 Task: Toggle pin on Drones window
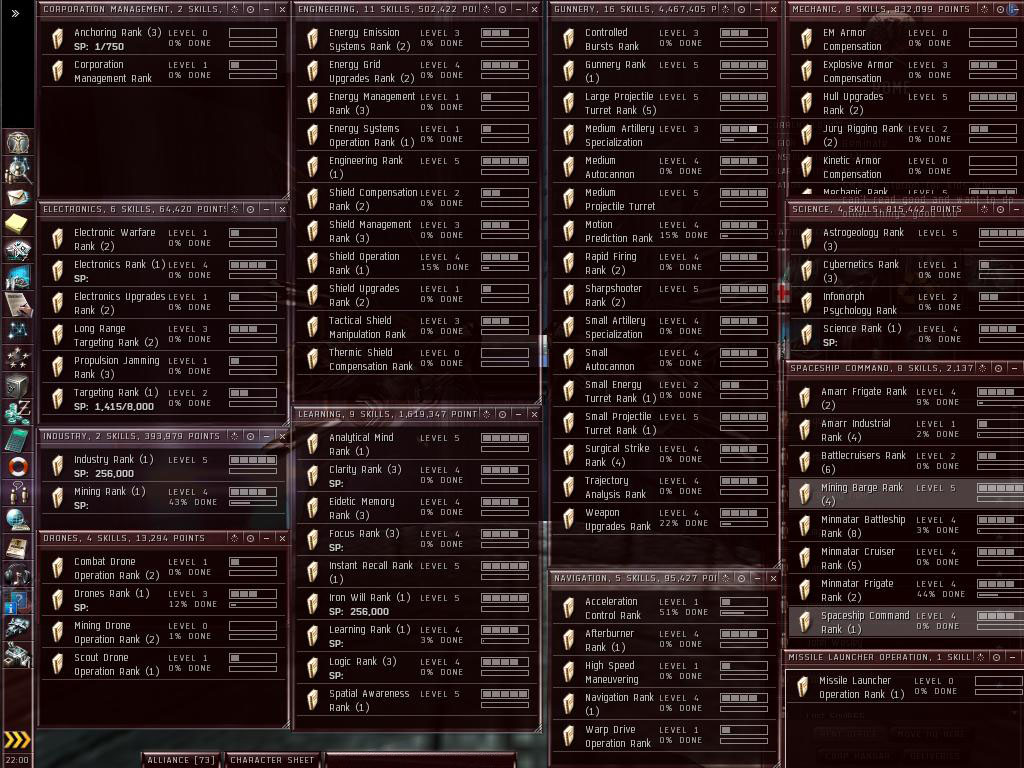pos(250,538)
